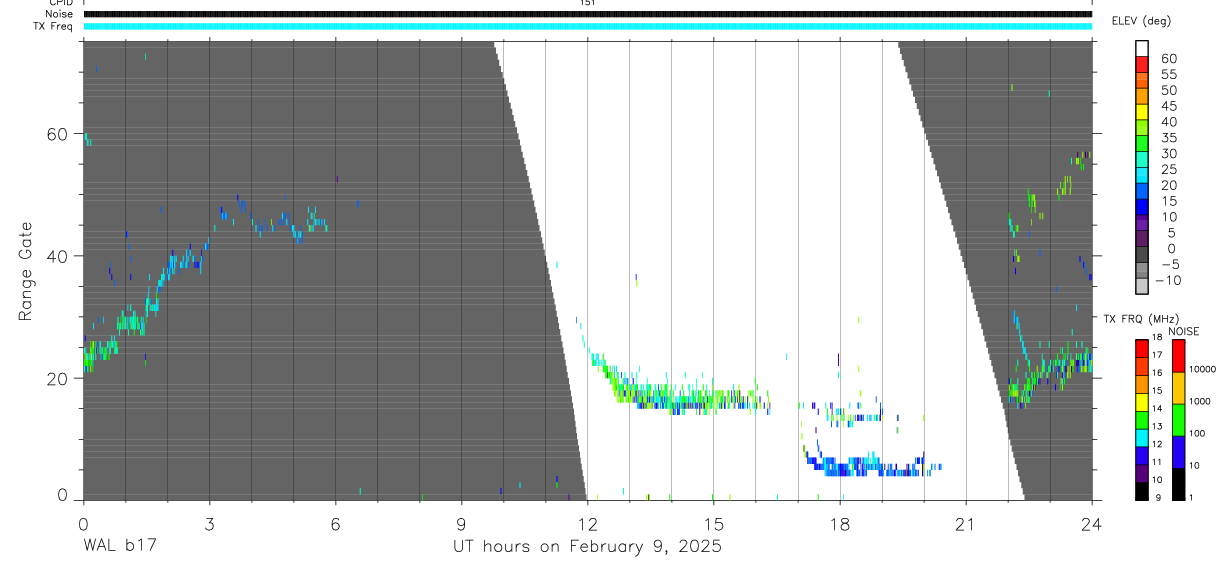Screen dimensions: 1228x567
Task: Click the yellow segment of the NOISE color bar
Action: pyautogui.click(x=1179, y=387)
